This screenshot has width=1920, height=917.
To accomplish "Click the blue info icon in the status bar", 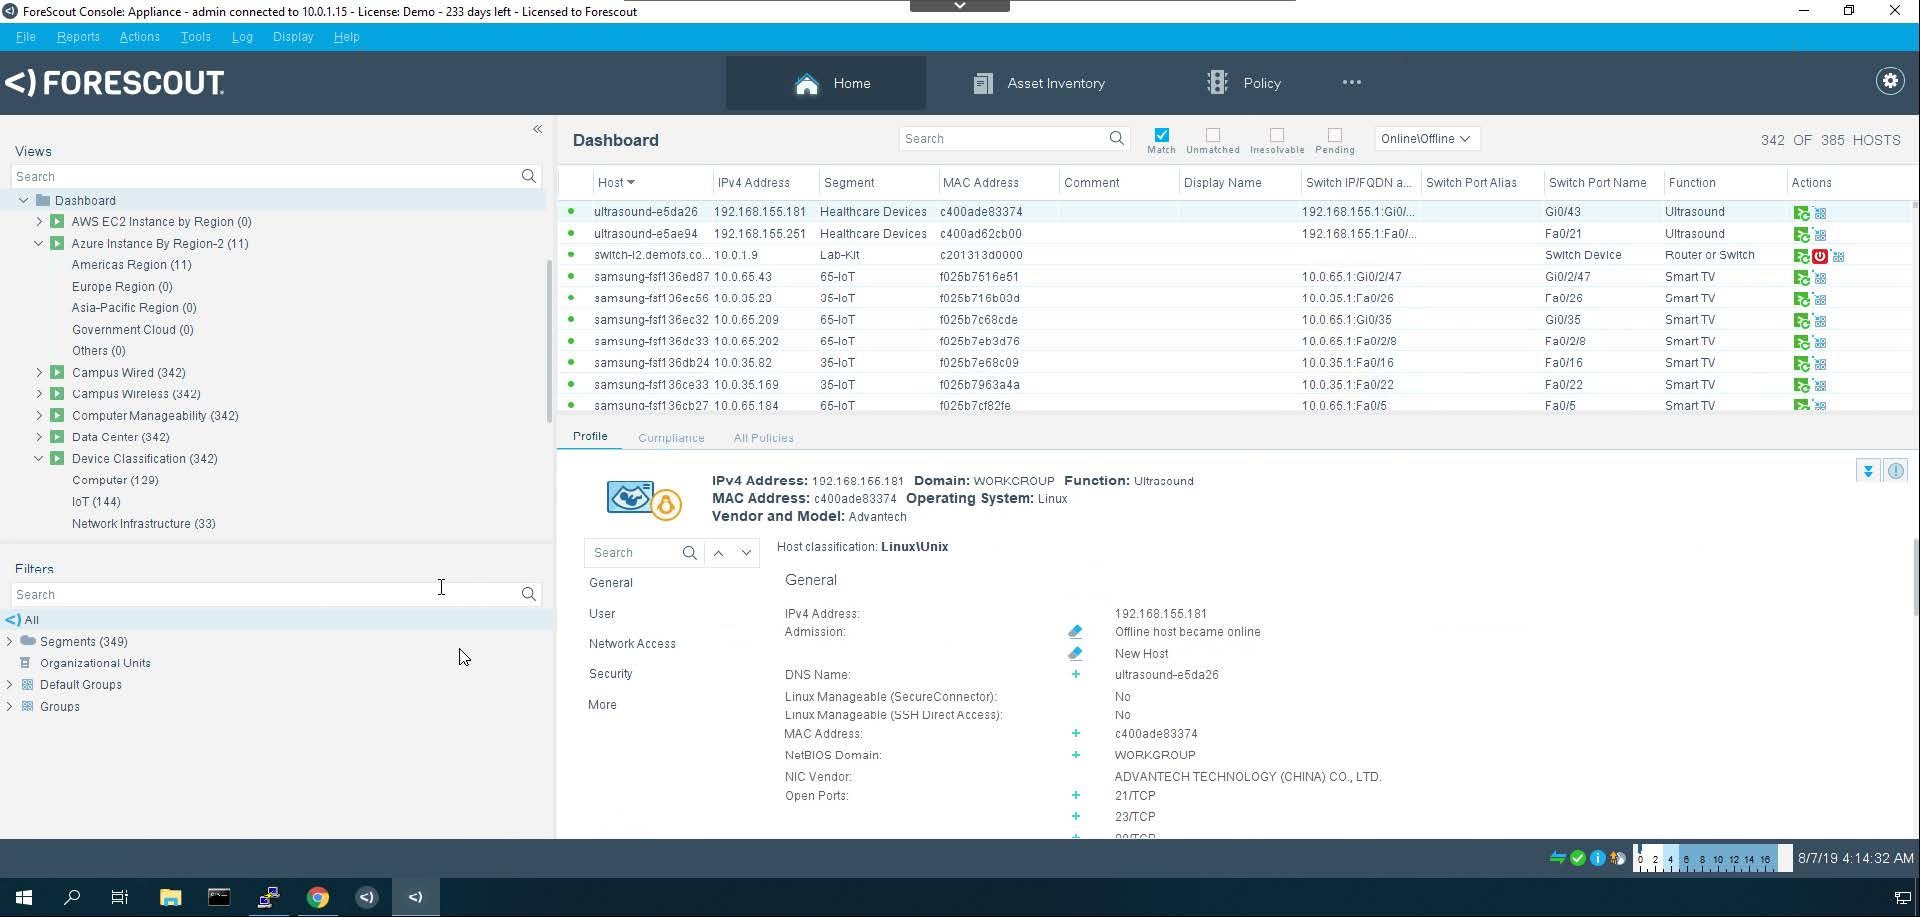I will [x=1597, y=858].
